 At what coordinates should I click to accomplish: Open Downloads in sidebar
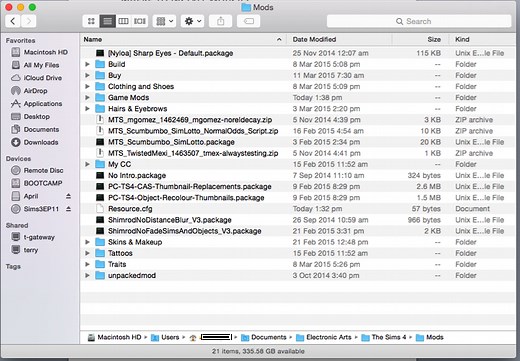(35, 142)
